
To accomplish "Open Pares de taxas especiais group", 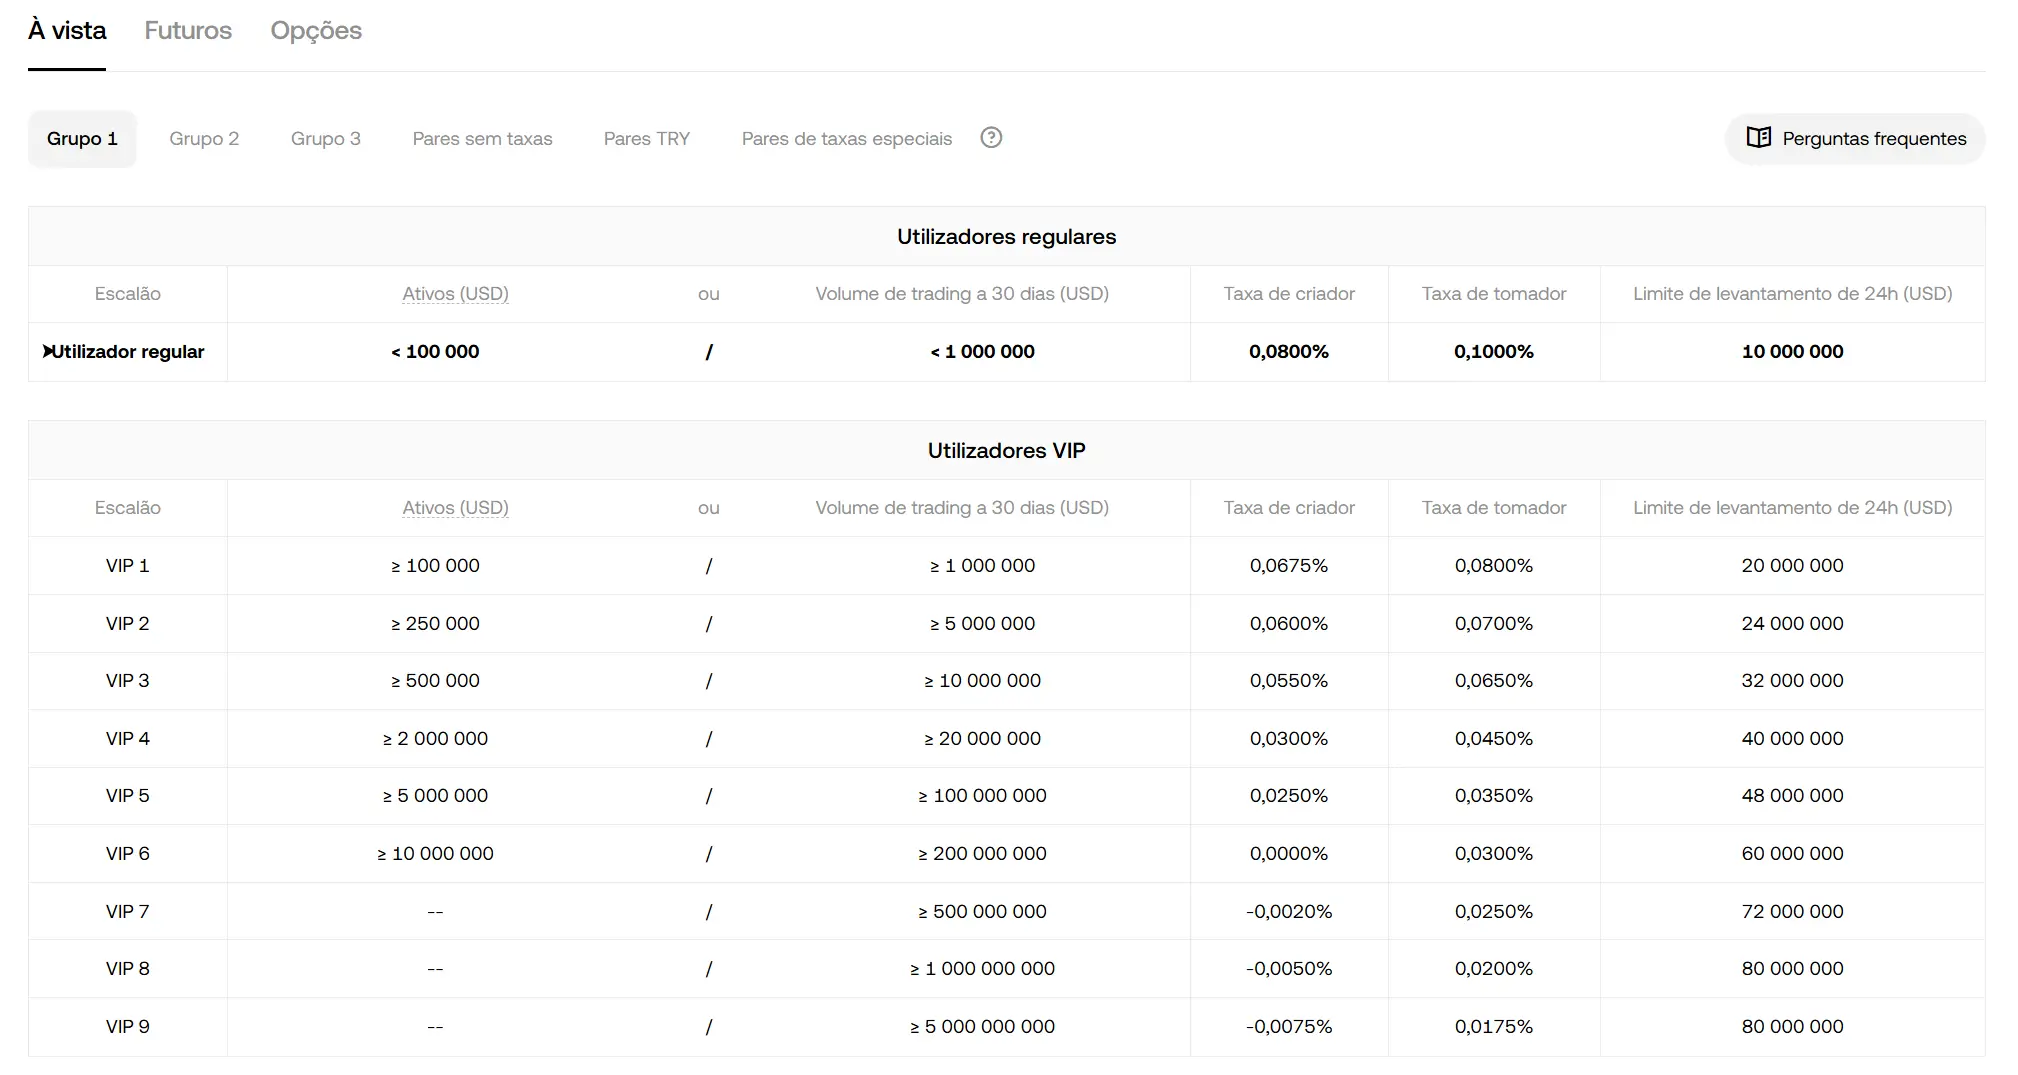I will [846, 139].
